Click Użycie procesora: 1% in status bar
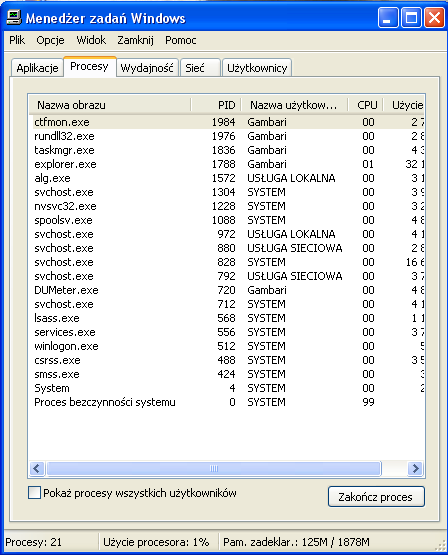This screenshot has height=555, width=448. point(156,542)
